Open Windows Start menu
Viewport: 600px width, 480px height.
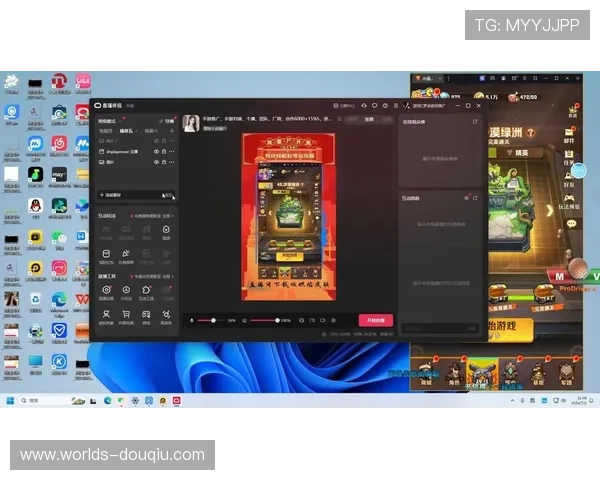[x=10, y=400]
